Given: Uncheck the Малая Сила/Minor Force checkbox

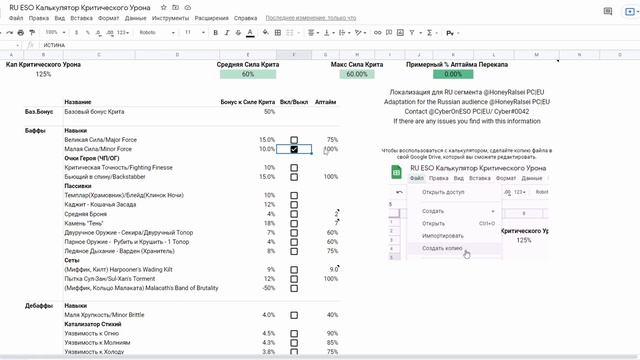Looking at the screenshot, I should click(294, 149).
